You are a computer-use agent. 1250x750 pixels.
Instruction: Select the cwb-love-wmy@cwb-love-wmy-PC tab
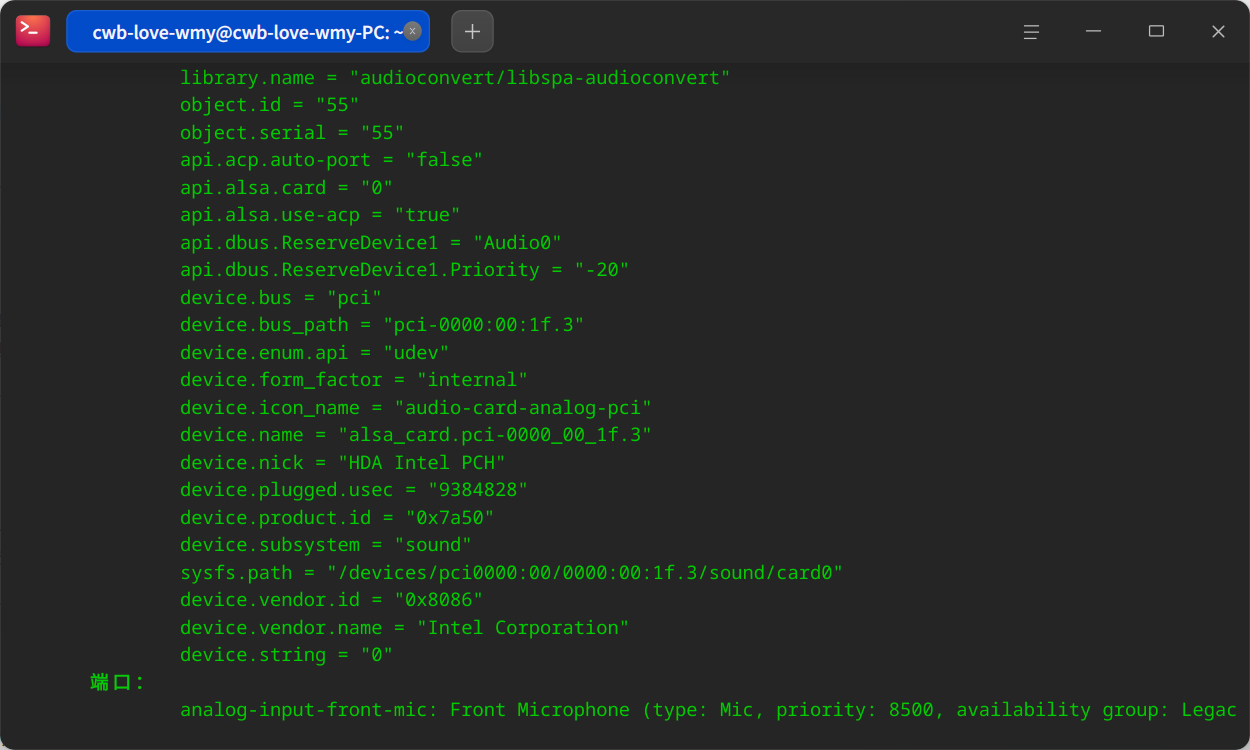click(248, 31)
